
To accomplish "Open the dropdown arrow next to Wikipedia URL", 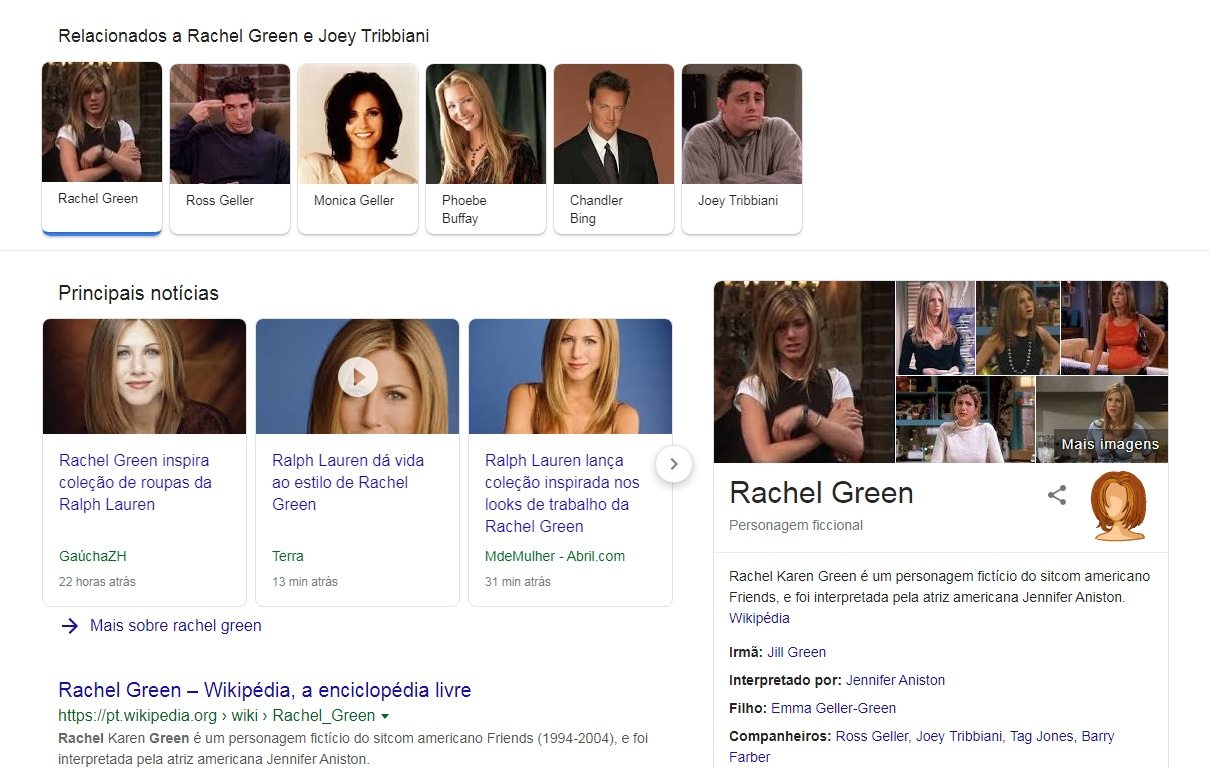I will point(385,716).
